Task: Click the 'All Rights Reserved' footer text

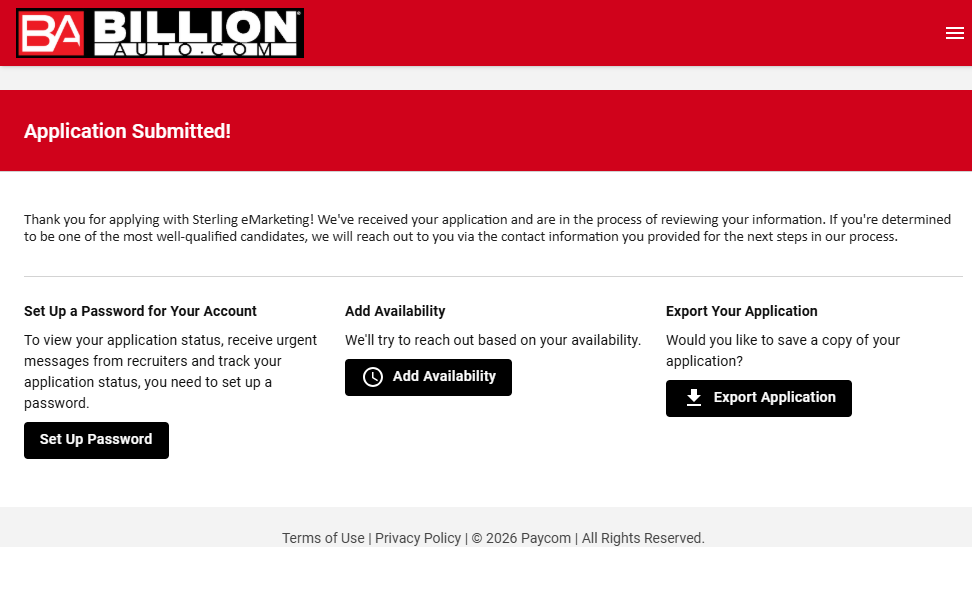Action: tap(643, 538)
